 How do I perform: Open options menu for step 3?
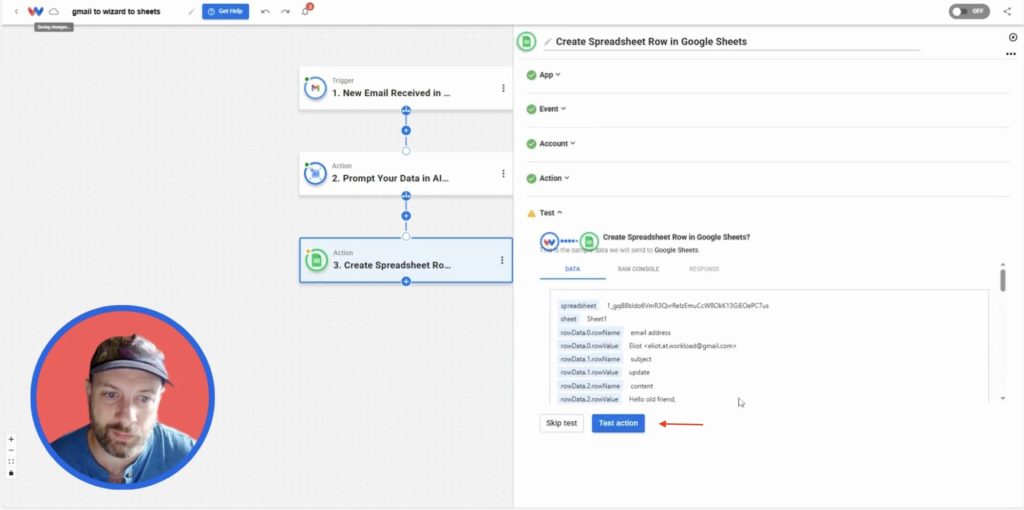pyautogui.click(x=502, y=260)
